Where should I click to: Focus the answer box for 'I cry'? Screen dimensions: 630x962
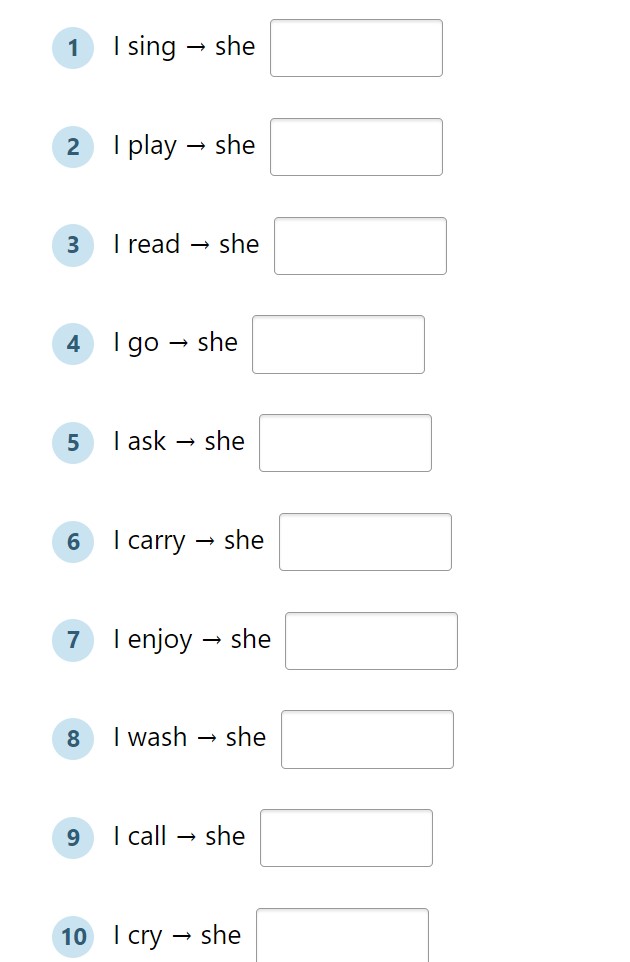[x=342, y=936]
